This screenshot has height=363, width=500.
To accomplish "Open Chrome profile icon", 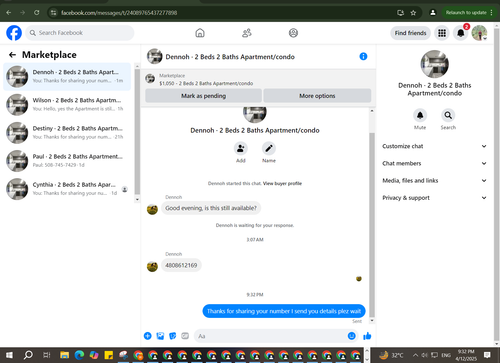I will [433, 13].
